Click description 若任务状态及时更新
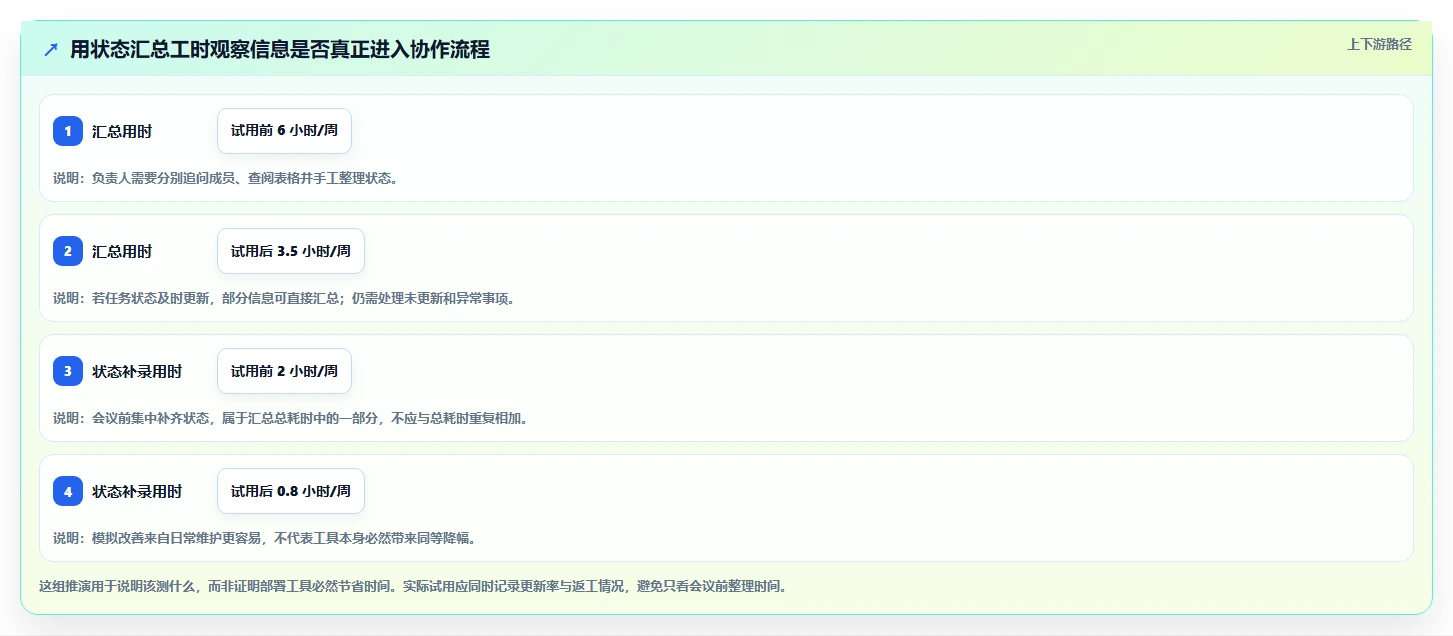 (284, 298)
